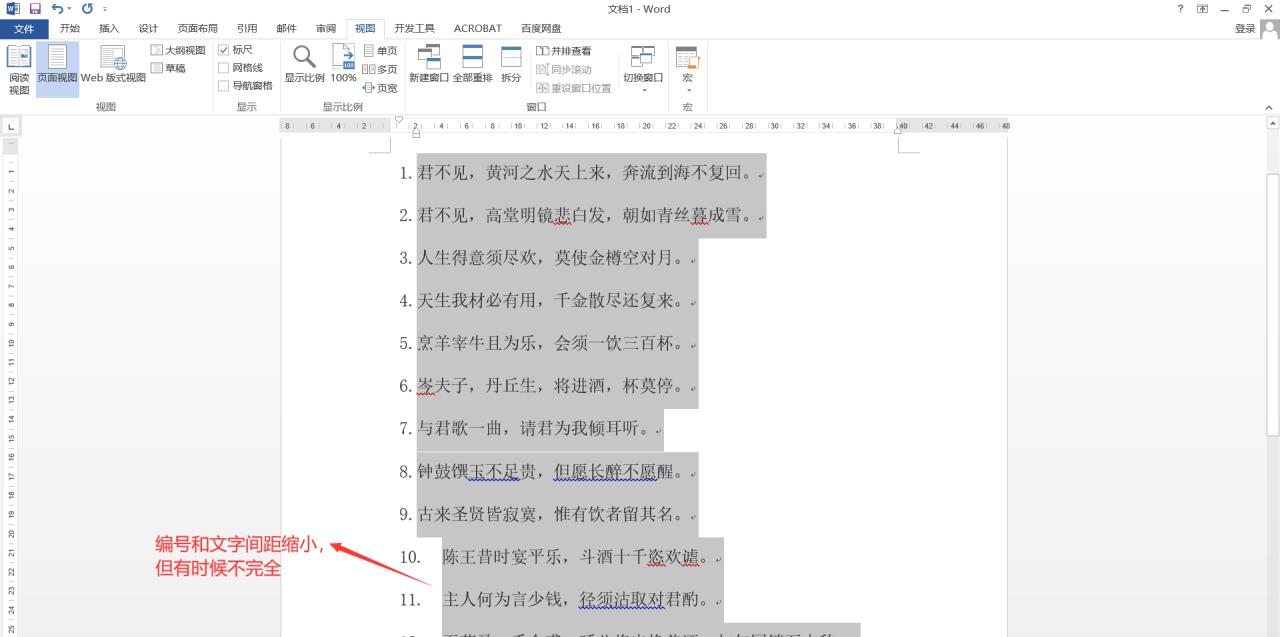Select 页面视图 print layout

57,70
